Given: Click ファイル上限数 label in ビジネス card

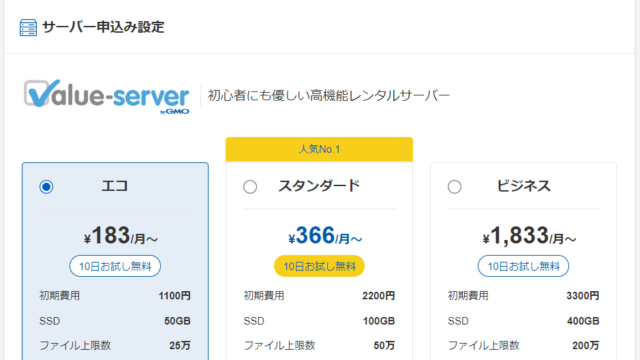Looking at the screenshot, I should pyautogui.click(x=483, y=346).
